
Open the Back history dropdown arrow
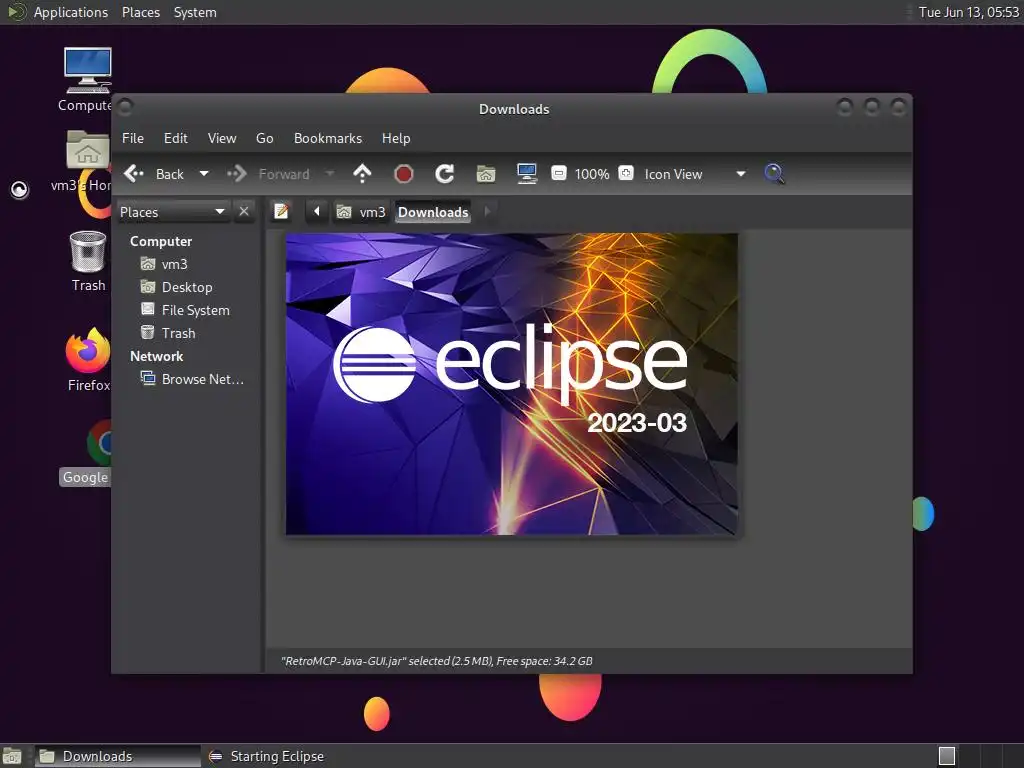(x=204, y=174)
